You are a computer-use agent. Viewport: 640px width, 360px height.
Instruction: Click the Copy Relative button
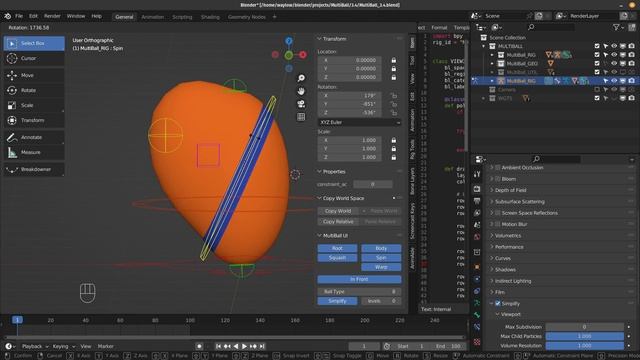pos(338,222)
